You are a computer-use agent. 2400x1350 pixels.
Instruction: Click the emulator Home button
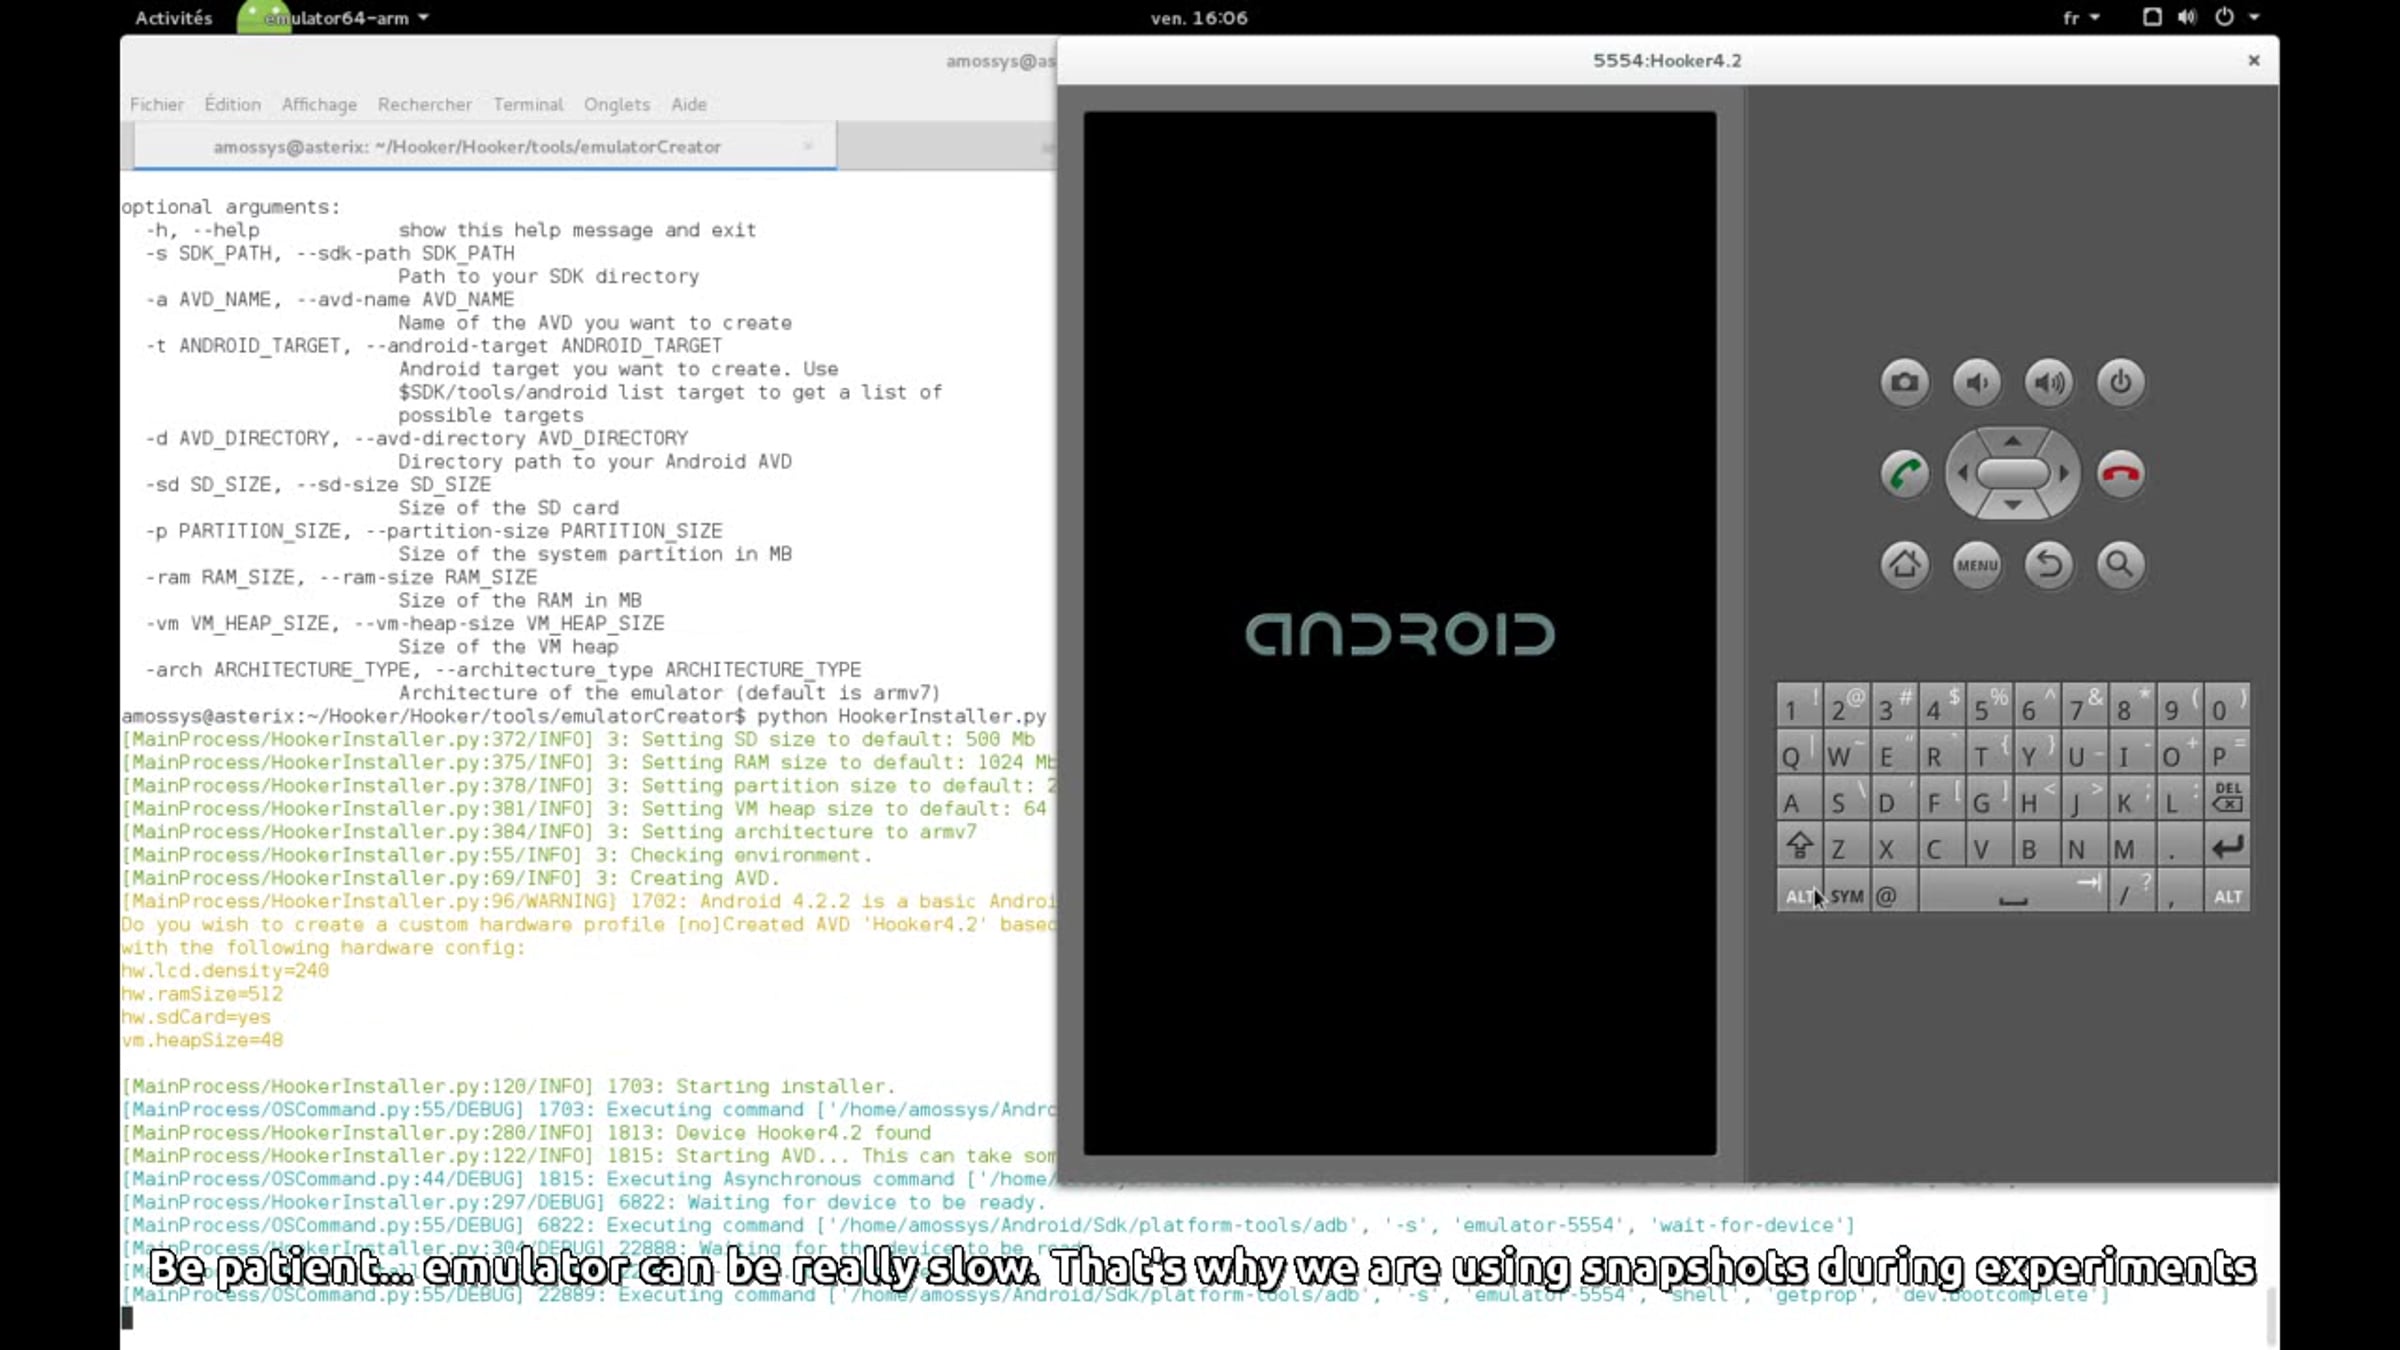coord(1904,565)
